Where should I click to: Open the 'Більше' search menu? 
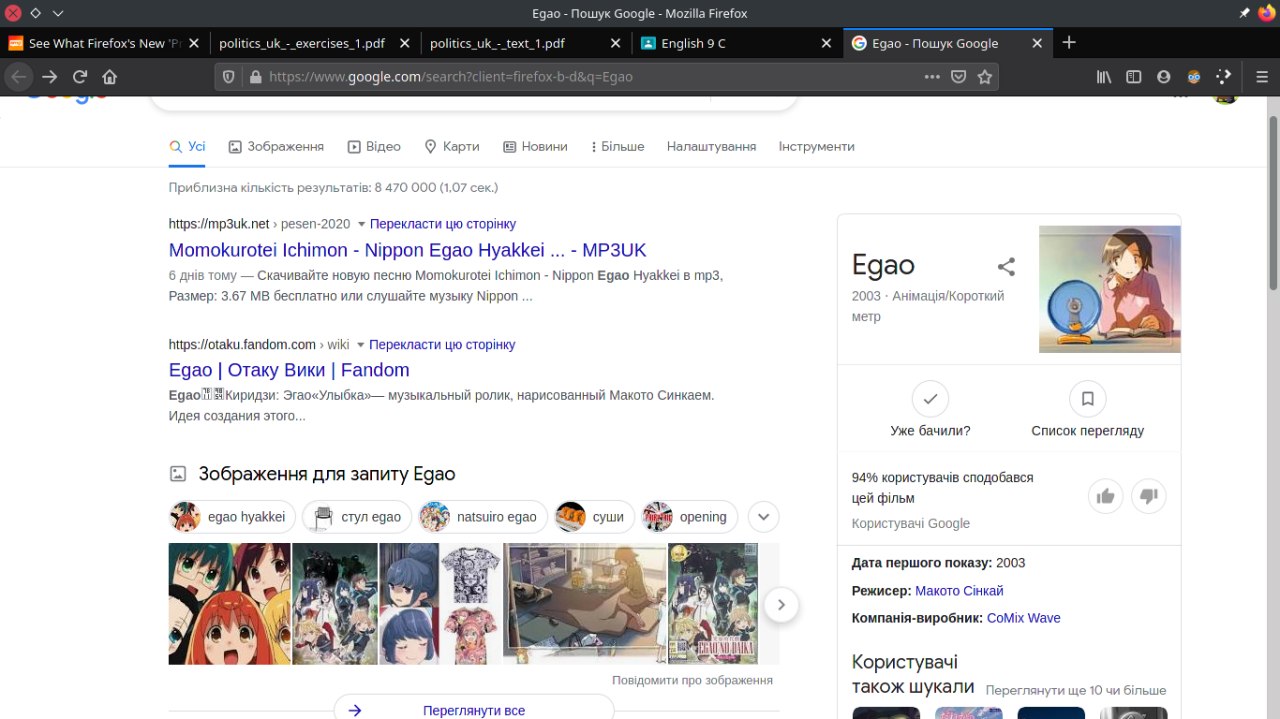[x=617, y=146]
